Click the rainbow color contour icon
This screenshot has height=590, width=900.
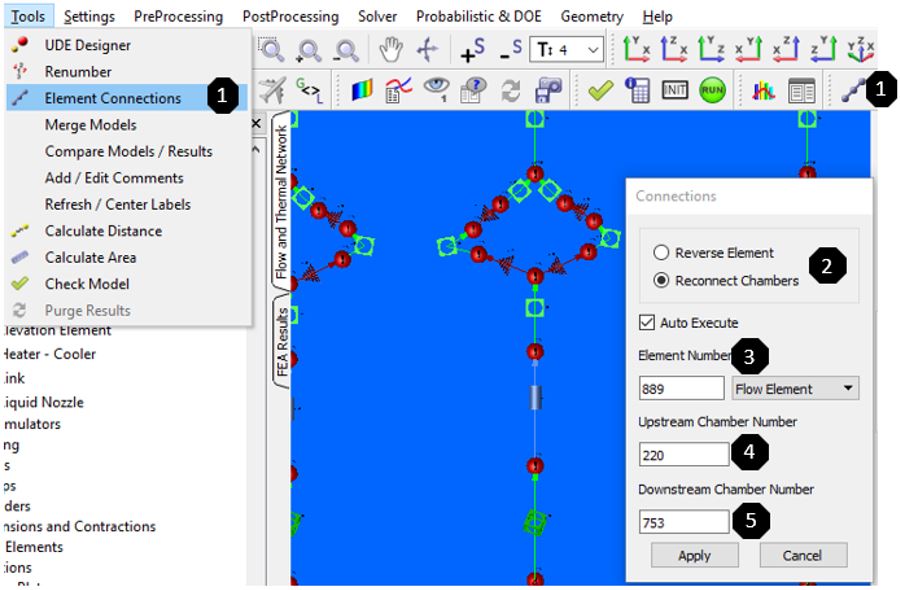point(362,90)
